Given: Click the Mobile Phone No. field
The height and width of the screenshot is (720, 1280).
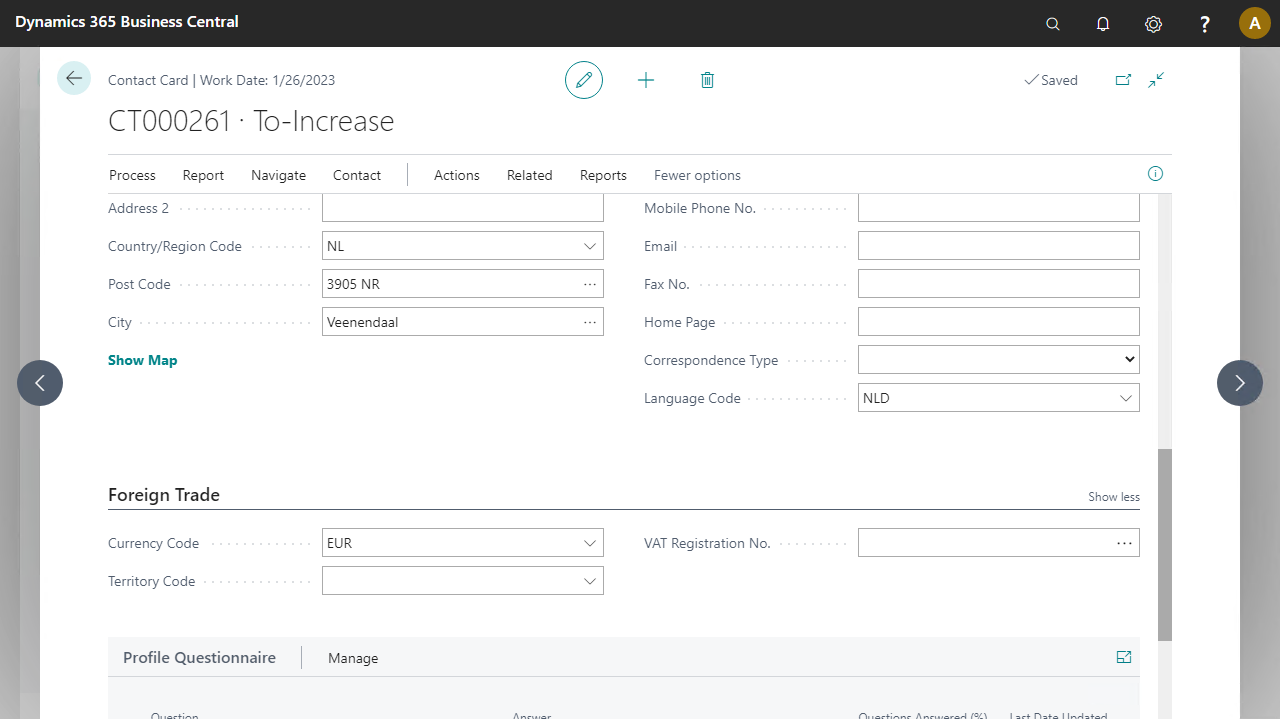Looking at the screenshot, I should 999,208.
